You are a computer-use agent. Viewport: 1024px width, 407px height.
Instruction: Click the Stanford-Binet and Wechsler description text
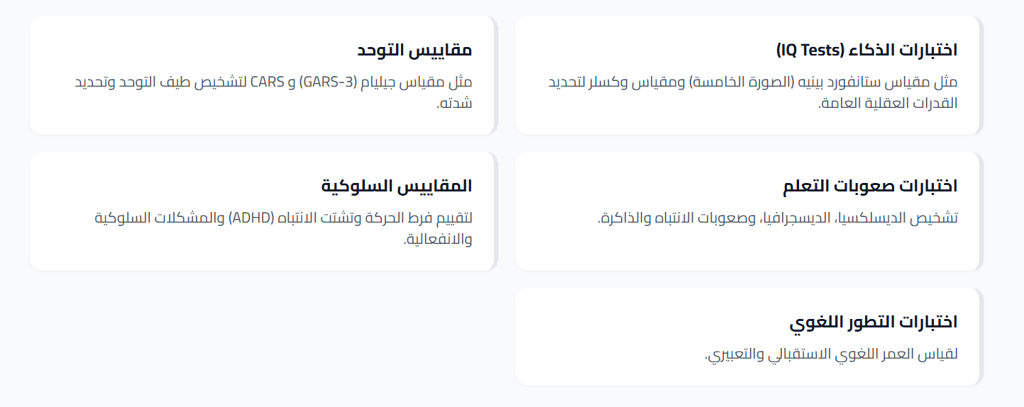pyautogui.click(x=752, y=92)
